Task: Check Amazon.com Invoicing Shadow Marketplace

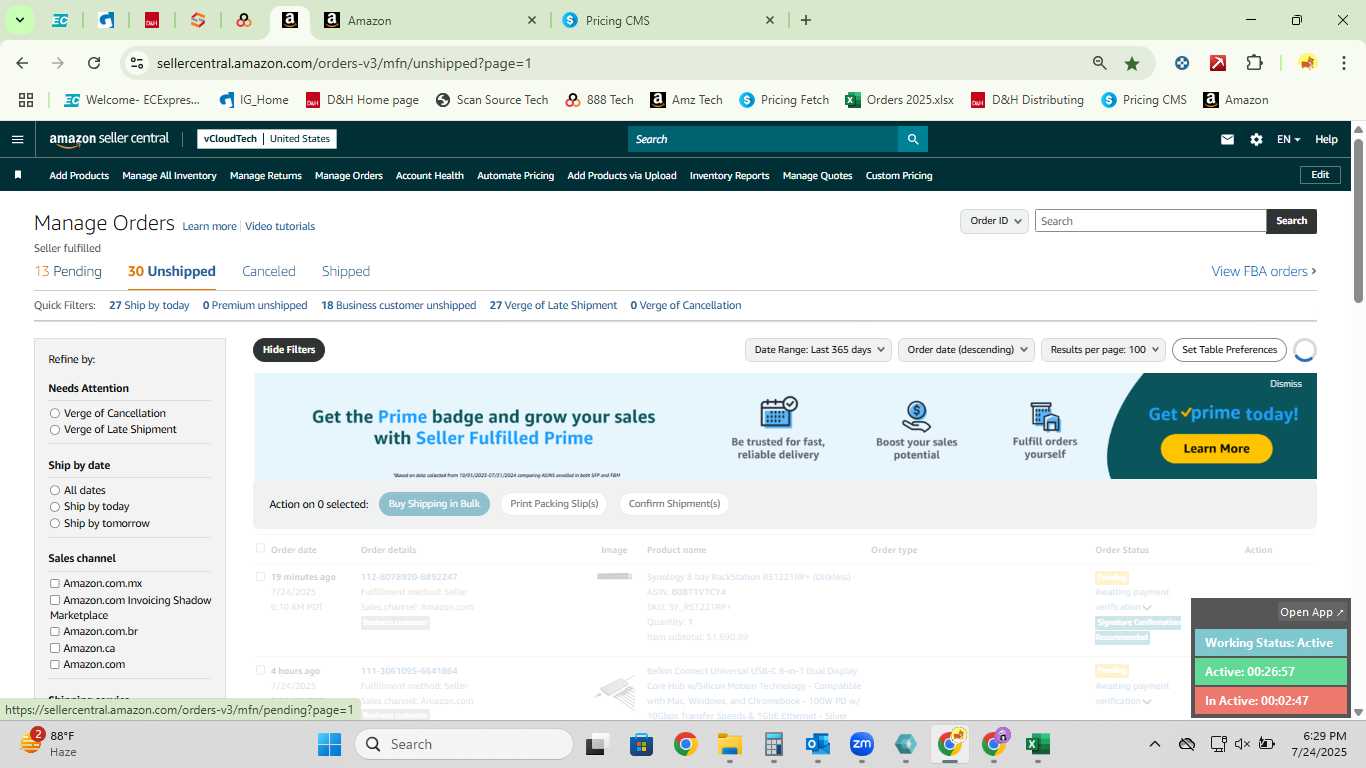Action: click(x=55, y=600)
